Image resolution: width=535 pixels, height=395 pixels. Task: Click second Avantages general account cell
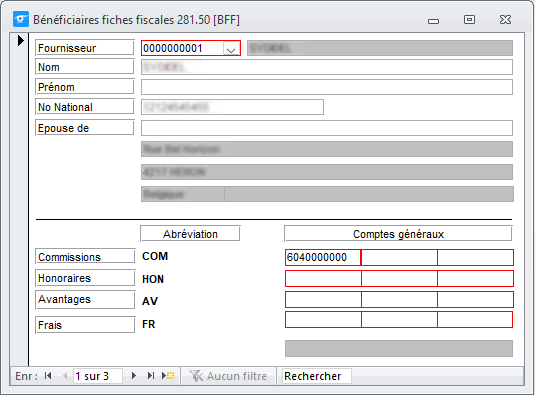pyautogui.click(x=399, y=299)
